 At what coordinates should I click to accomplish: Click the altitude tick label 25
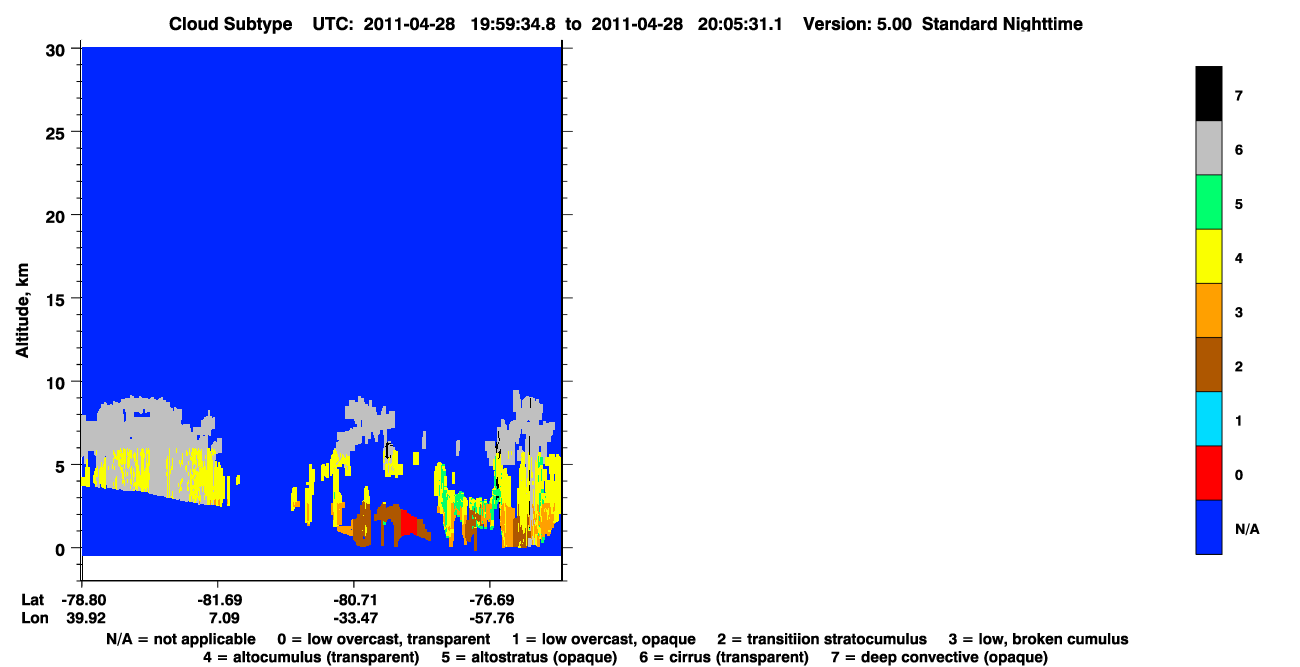tap(58, 132)
